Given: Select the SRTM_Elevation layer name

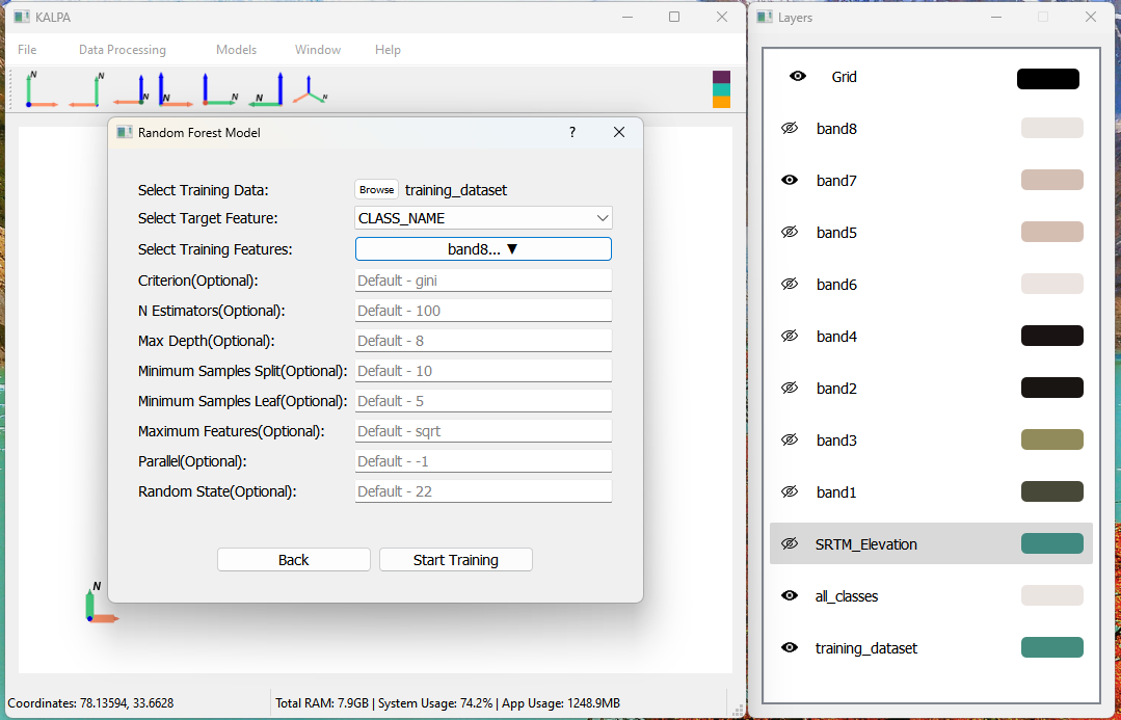Looking at the screenshot, I should pyautogui.click(x=866, y=544).
